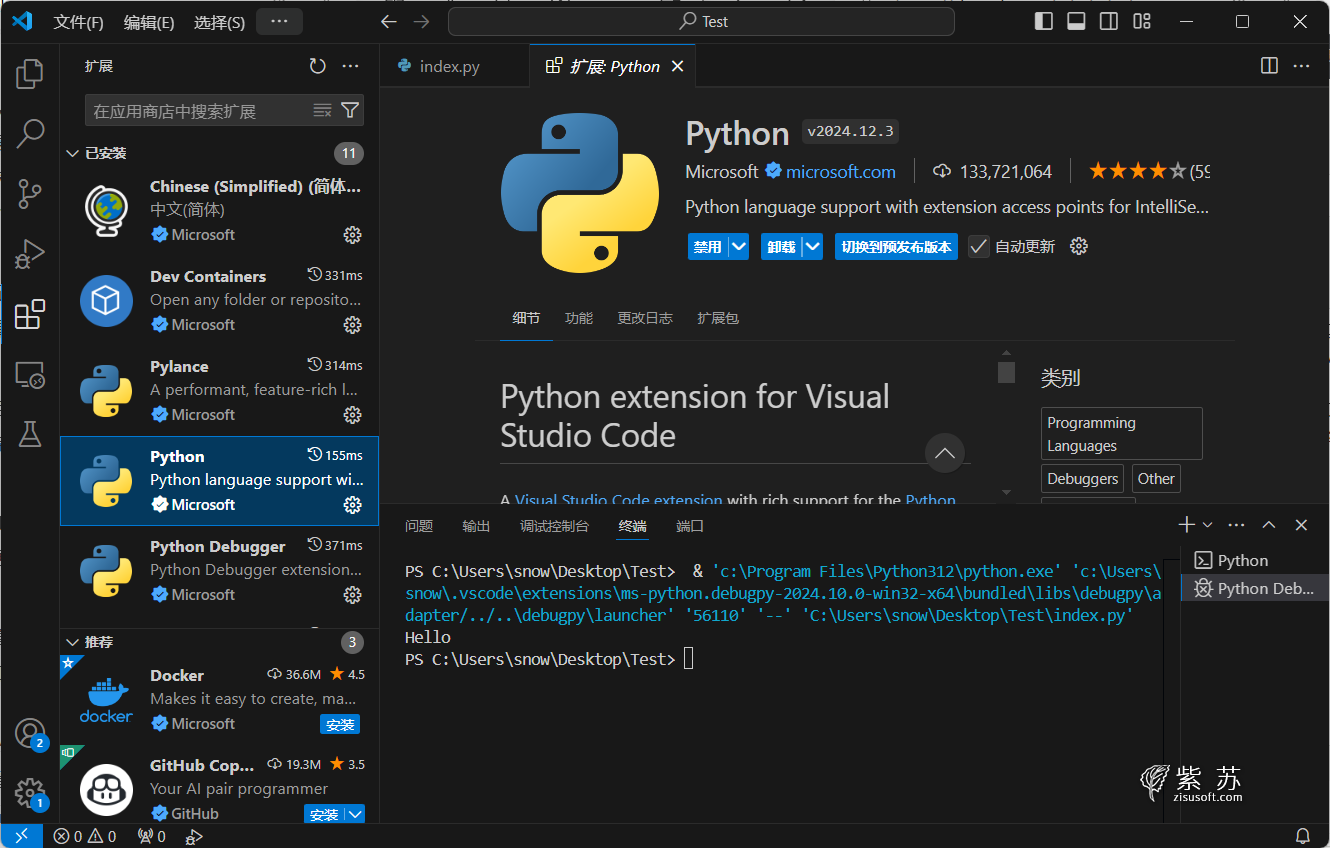
Task: Open the extension filter funnel
Action: pos(350,110)
